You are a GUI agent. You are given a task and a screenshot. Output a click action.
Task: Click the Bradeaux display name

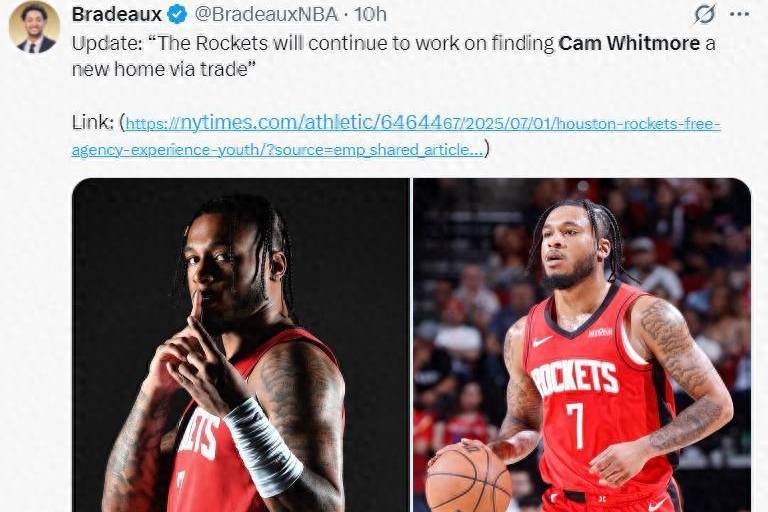(117, 15)
